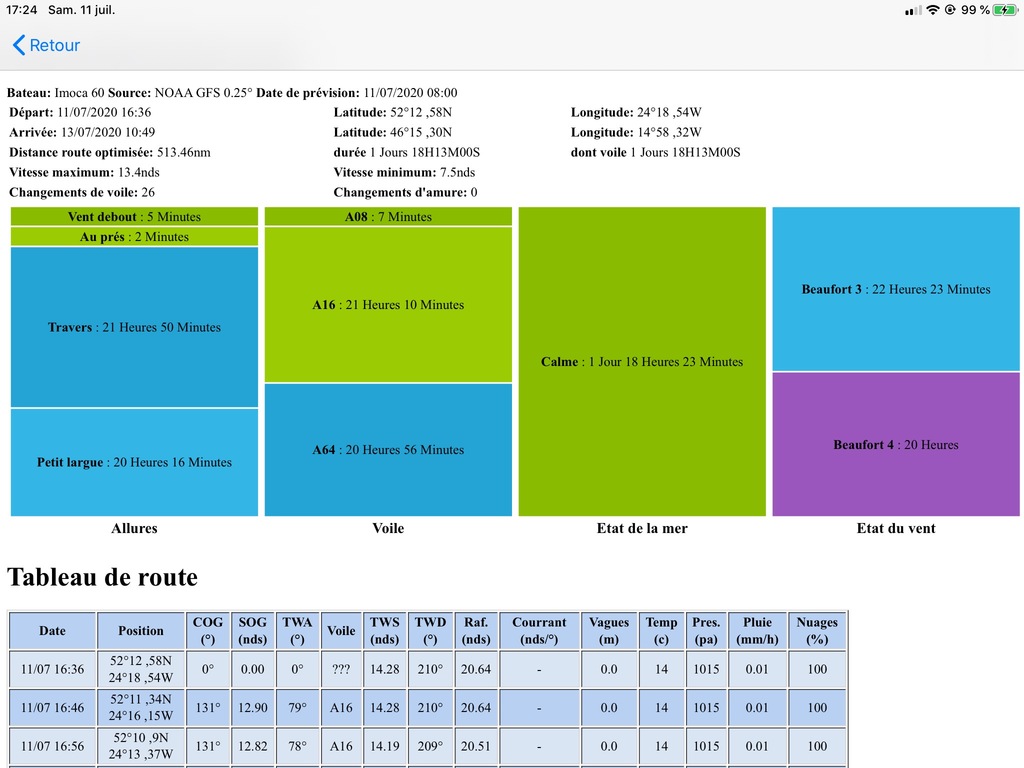The image size is (1024, 768).
Task: Tap the Wi-Fi status icon
Action: point(933,10)
